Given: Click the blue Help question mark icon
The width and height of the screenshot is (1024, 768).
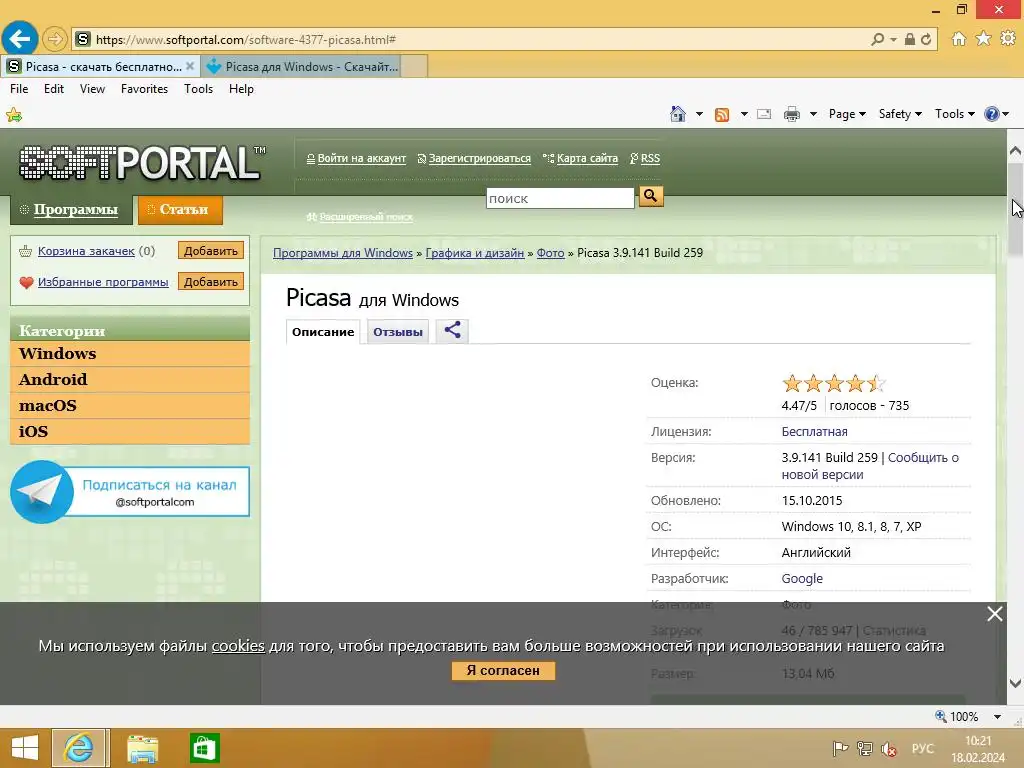Looking at the screenshot, I should 991,114.
